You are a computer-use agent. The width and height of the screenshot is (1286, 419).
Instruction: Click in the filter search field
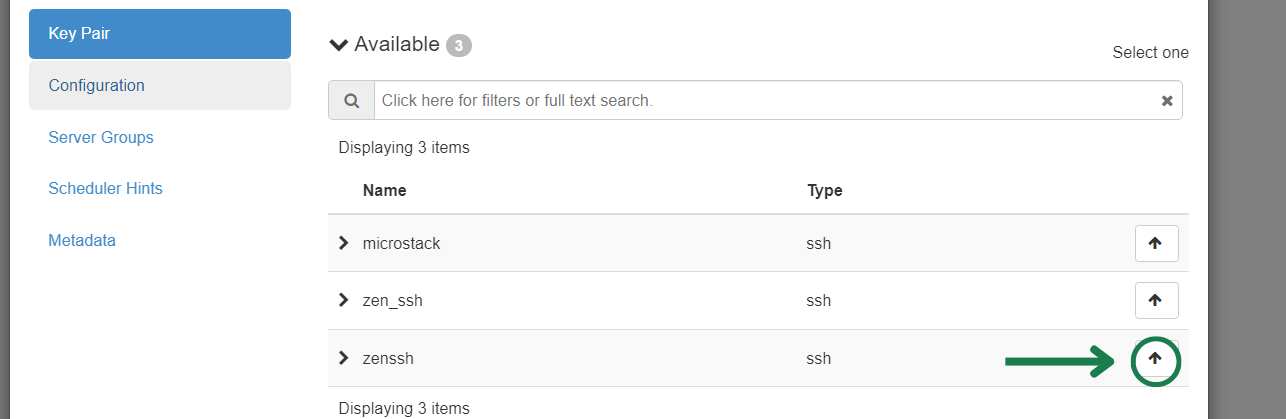click(765, 101)
